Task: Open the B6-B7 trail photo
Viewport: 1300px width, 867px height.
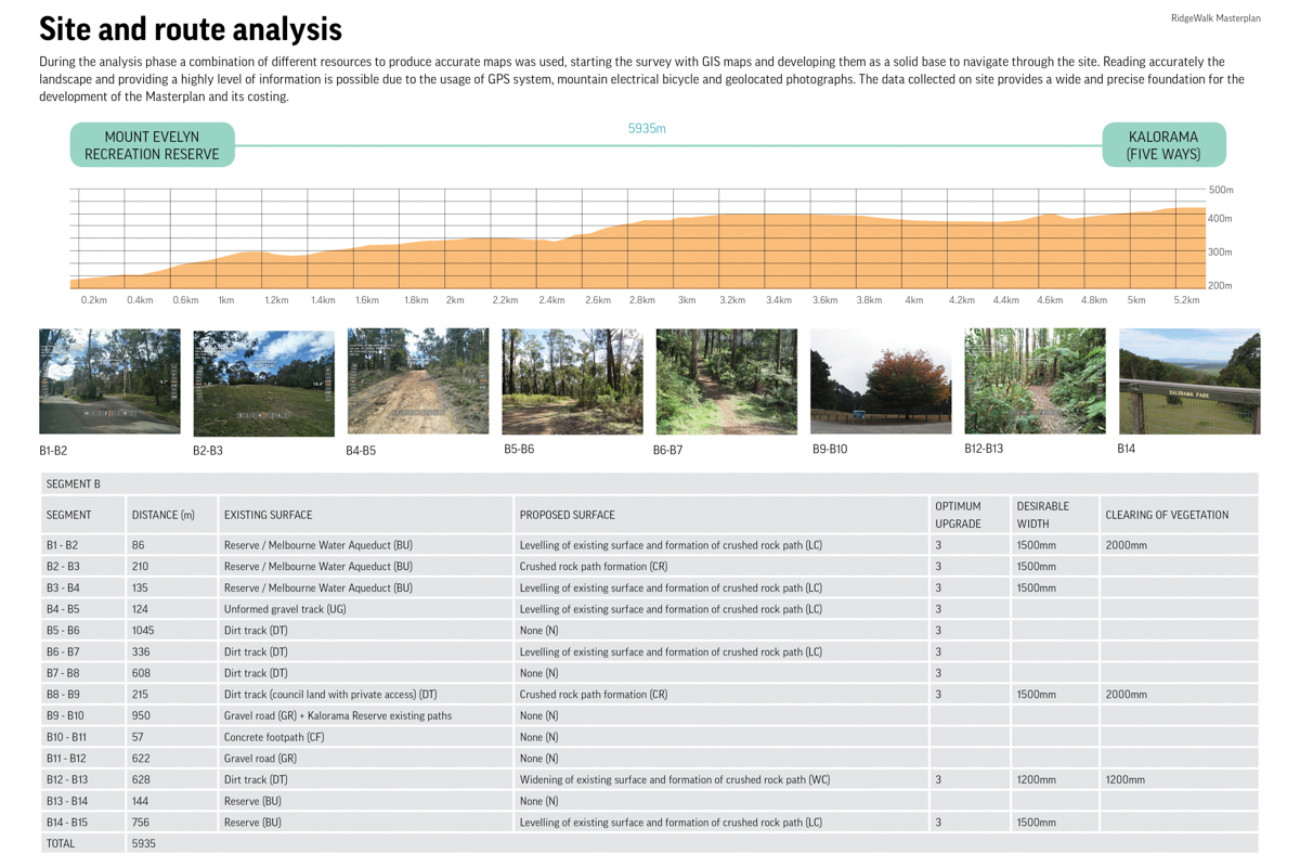Action: tap(726, 381)
